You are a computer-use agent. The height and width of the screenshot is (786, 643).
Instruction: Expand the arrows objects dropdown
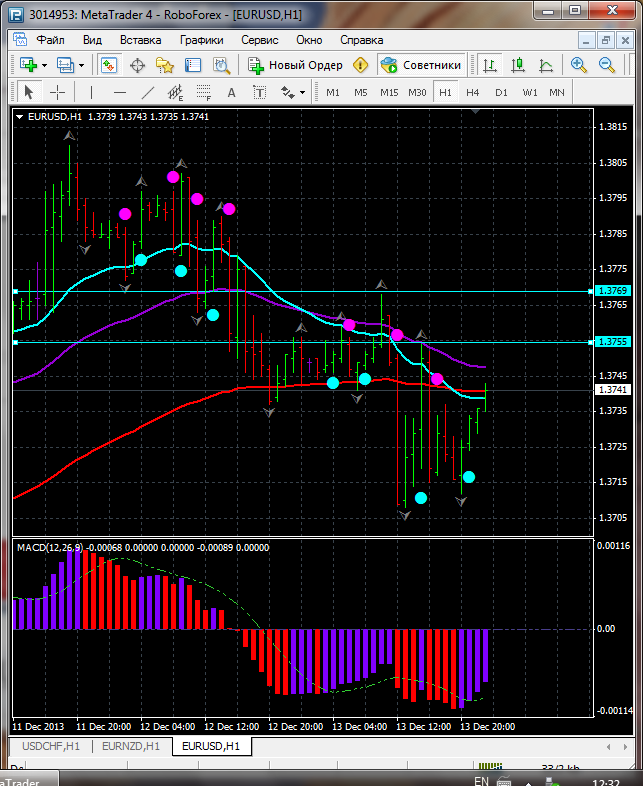302,92
